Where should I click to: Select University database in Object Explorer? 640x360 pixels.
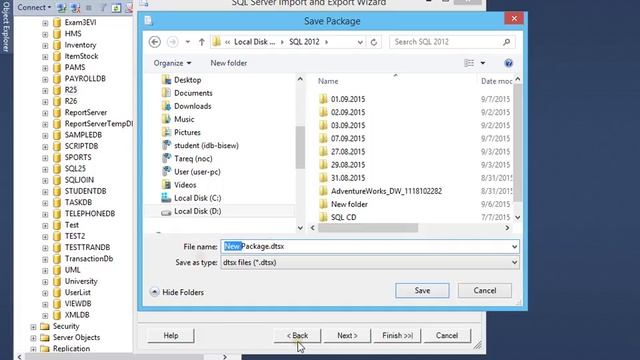click(x=81, y=281)
